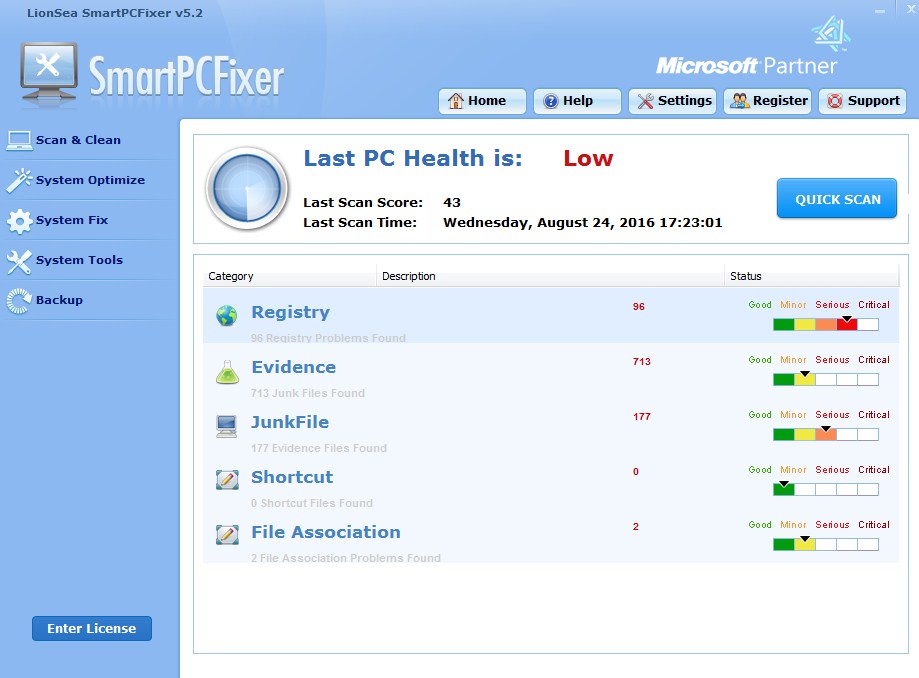The height and width of the screenshot is (678, 919).
Task: Click the Evidence severity status bar
Action: pos(826,379)
